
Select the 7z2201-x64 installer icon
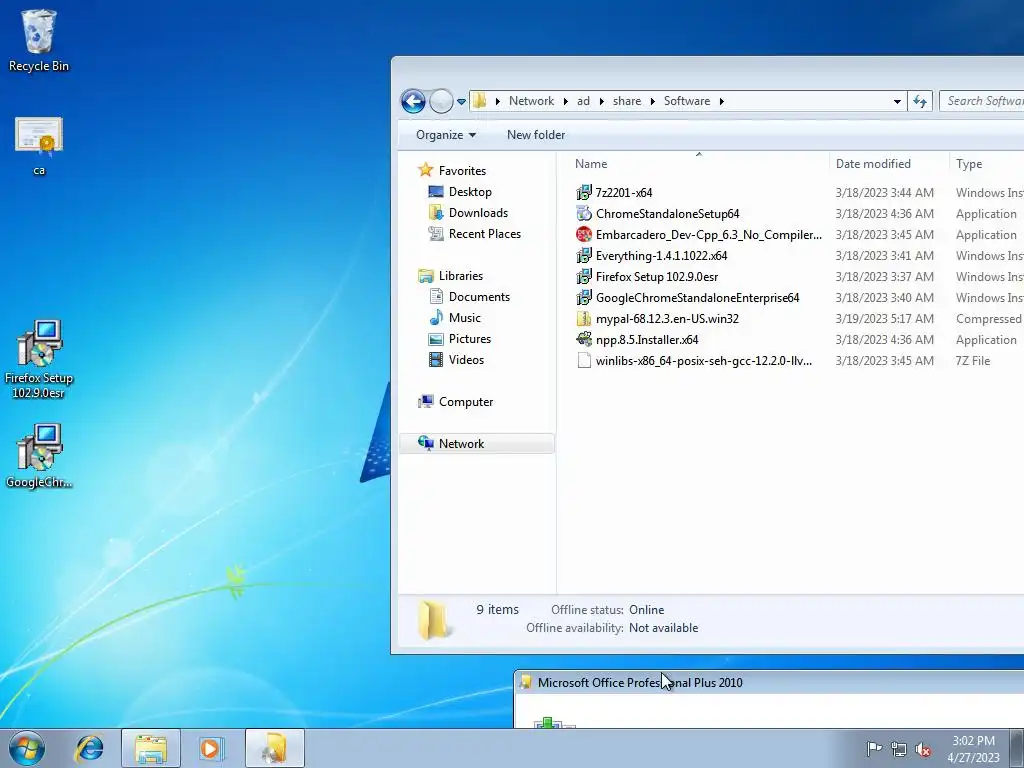(584, 193)
